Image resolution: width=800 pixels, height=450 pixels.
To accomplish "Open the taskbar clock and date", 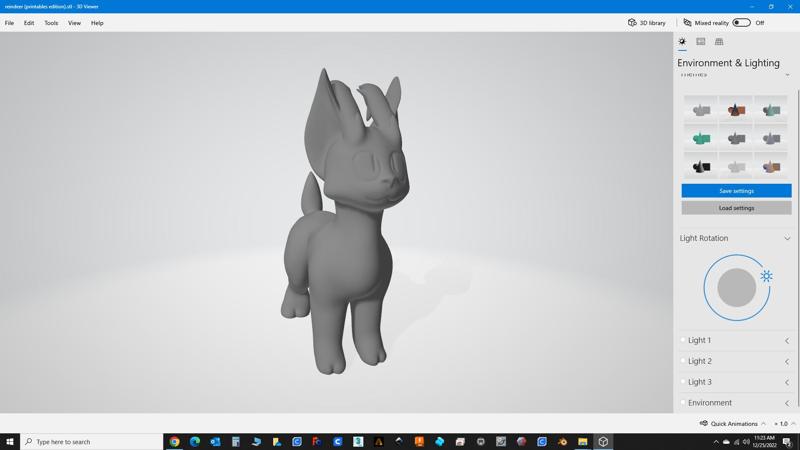I will coord(764,442).
